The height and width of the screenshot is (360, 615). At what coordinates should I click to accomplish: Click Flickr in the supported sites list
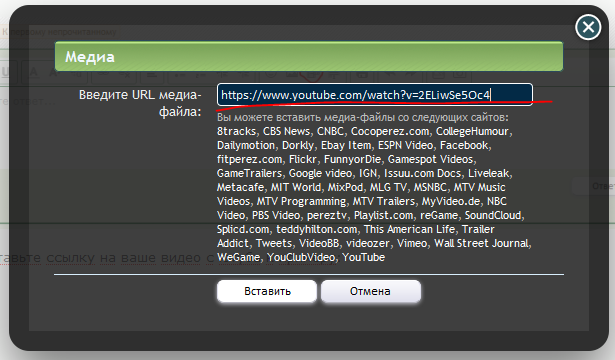(302, 159)
